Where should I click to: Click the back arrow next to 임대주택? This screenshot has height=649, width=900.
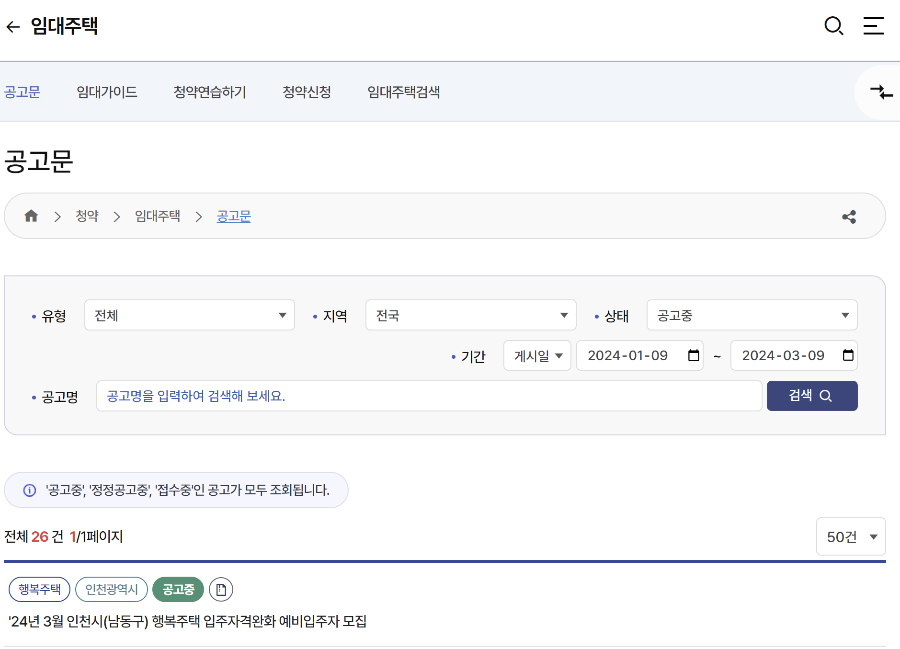13,27
